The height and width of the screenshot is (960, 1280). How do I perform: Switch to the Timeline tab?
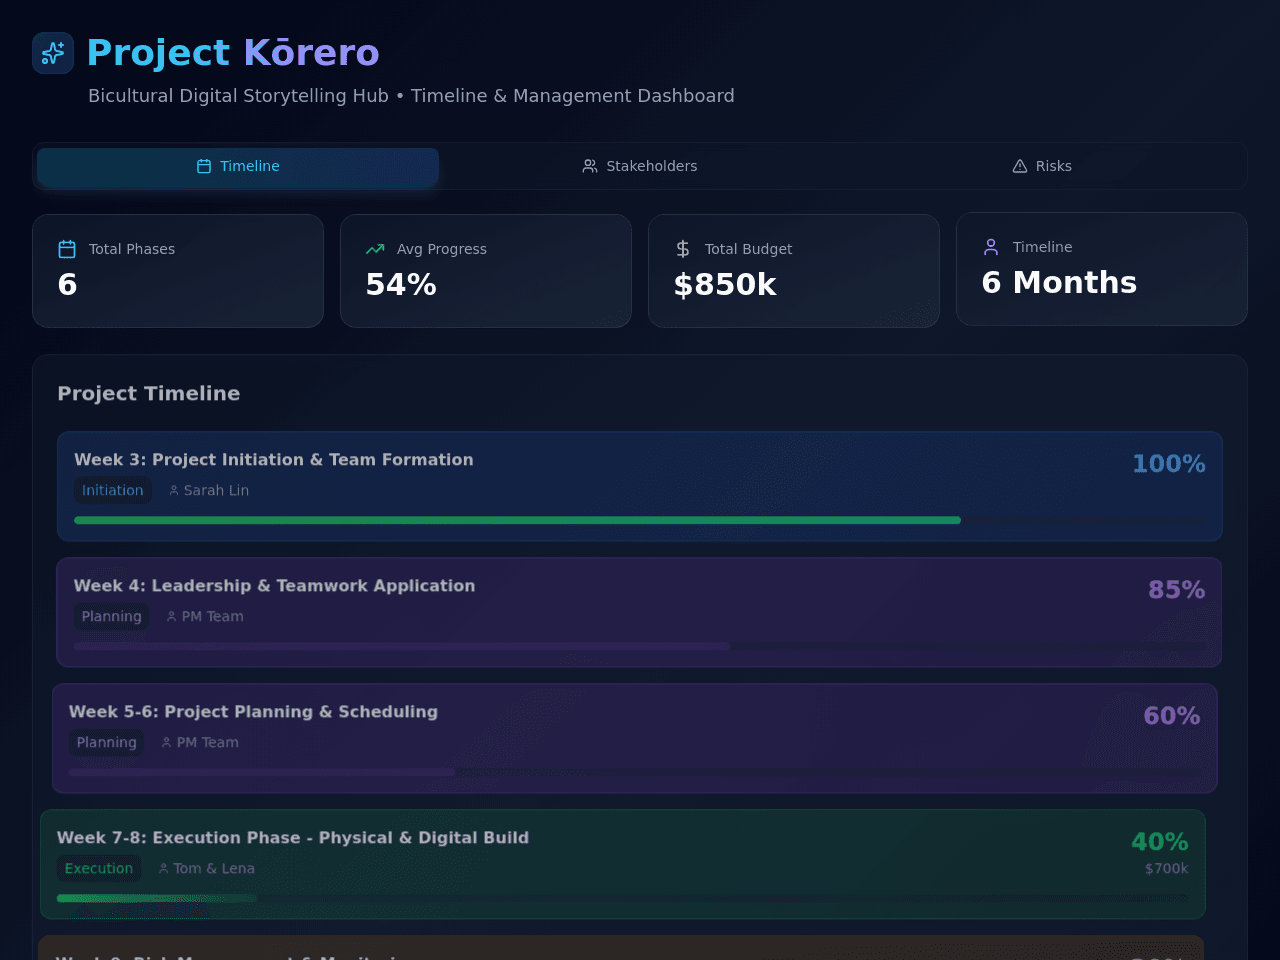(238, 166)
